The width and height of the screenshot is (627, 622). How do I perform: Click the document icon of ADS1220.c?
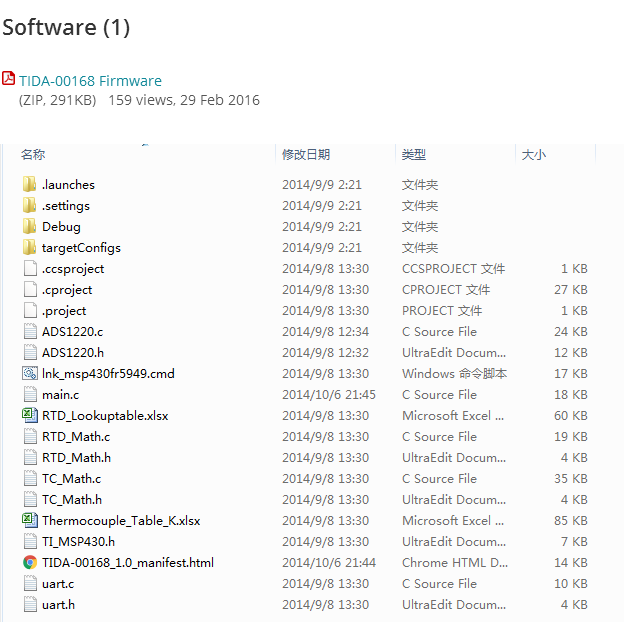pos(30,332)
